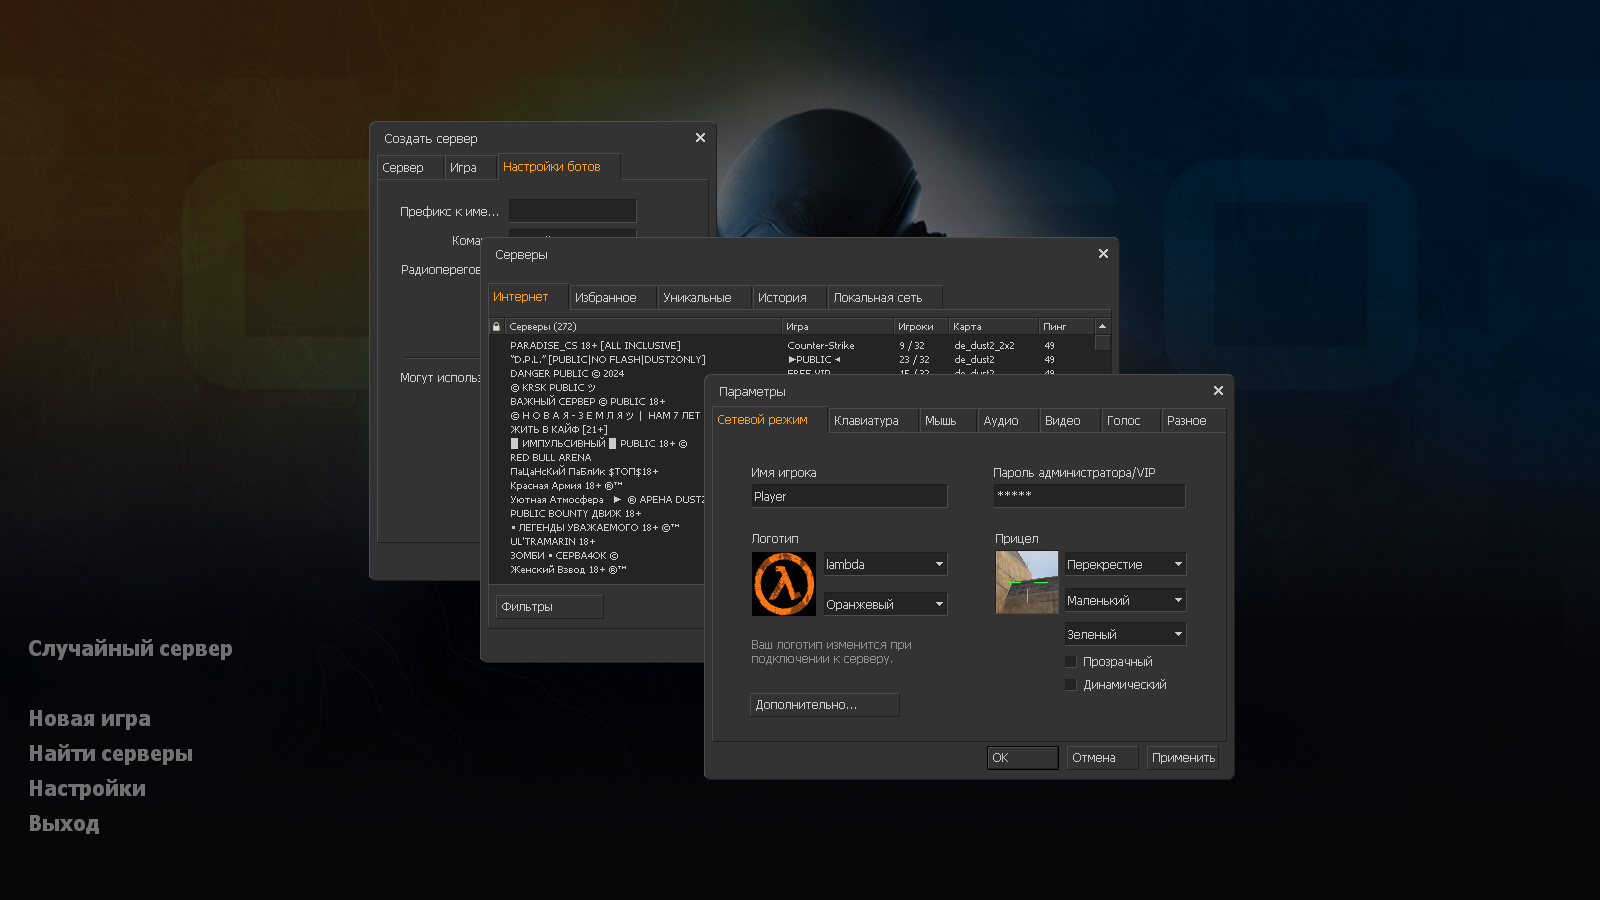Switch to the Клавиатура tab
1600x900 pixels.
click(866, 421)
